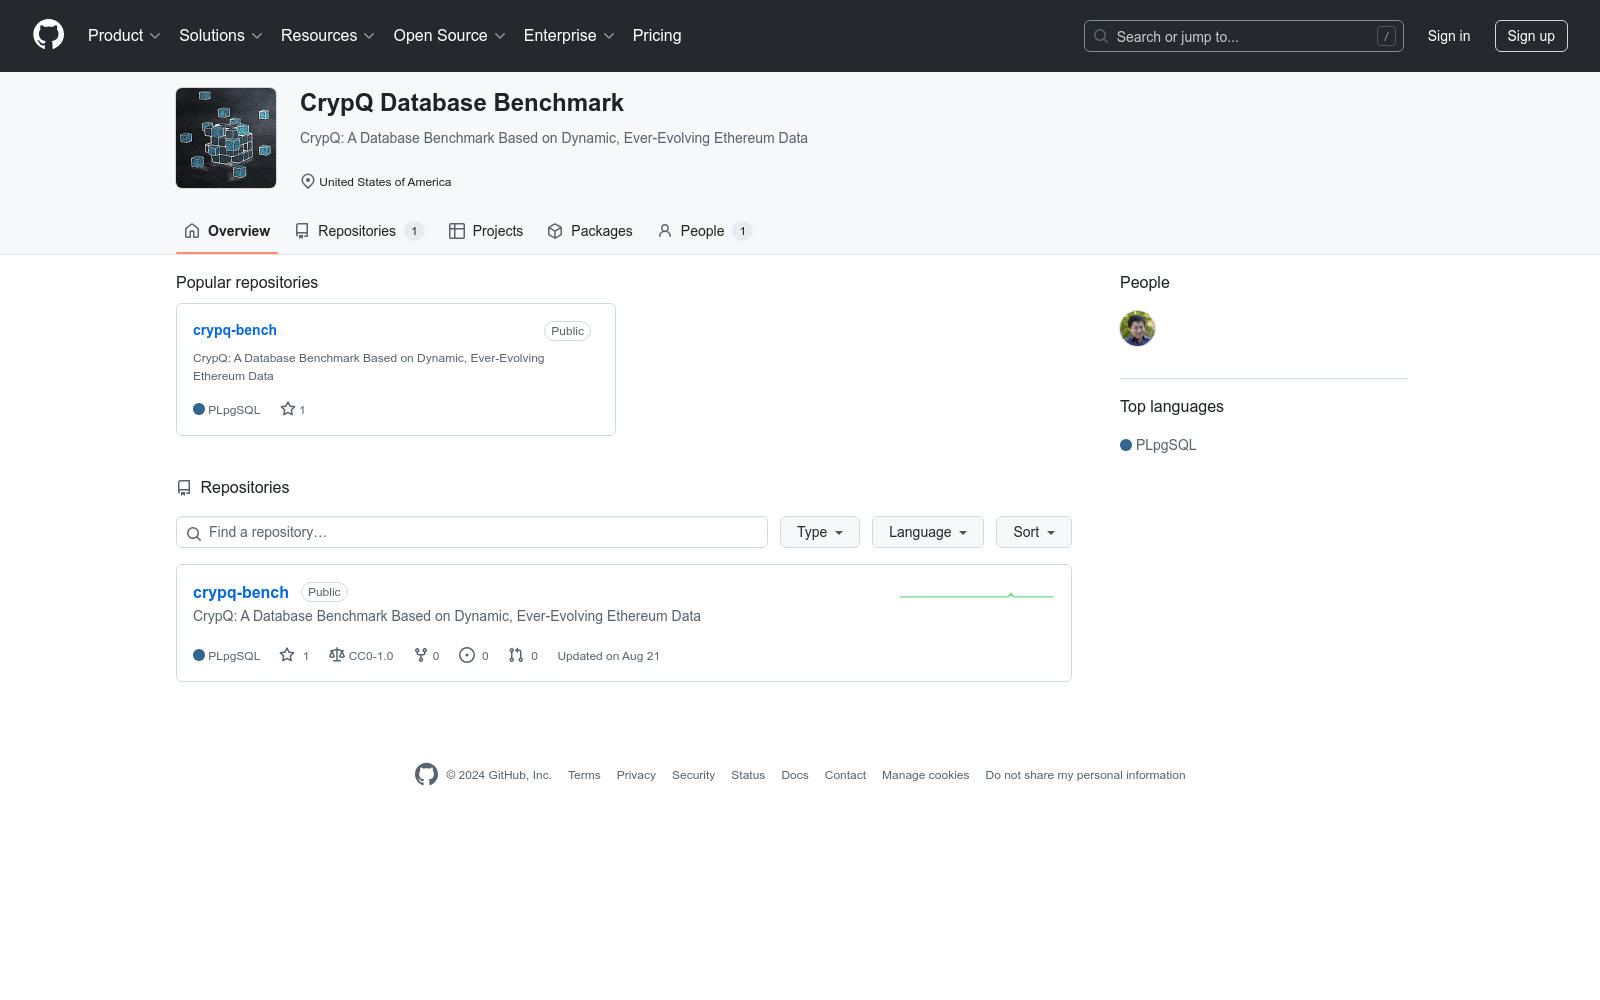Click the Top languages heading
Viewport: 1600px width, 1000px height.
click(x=1172, y=407)
